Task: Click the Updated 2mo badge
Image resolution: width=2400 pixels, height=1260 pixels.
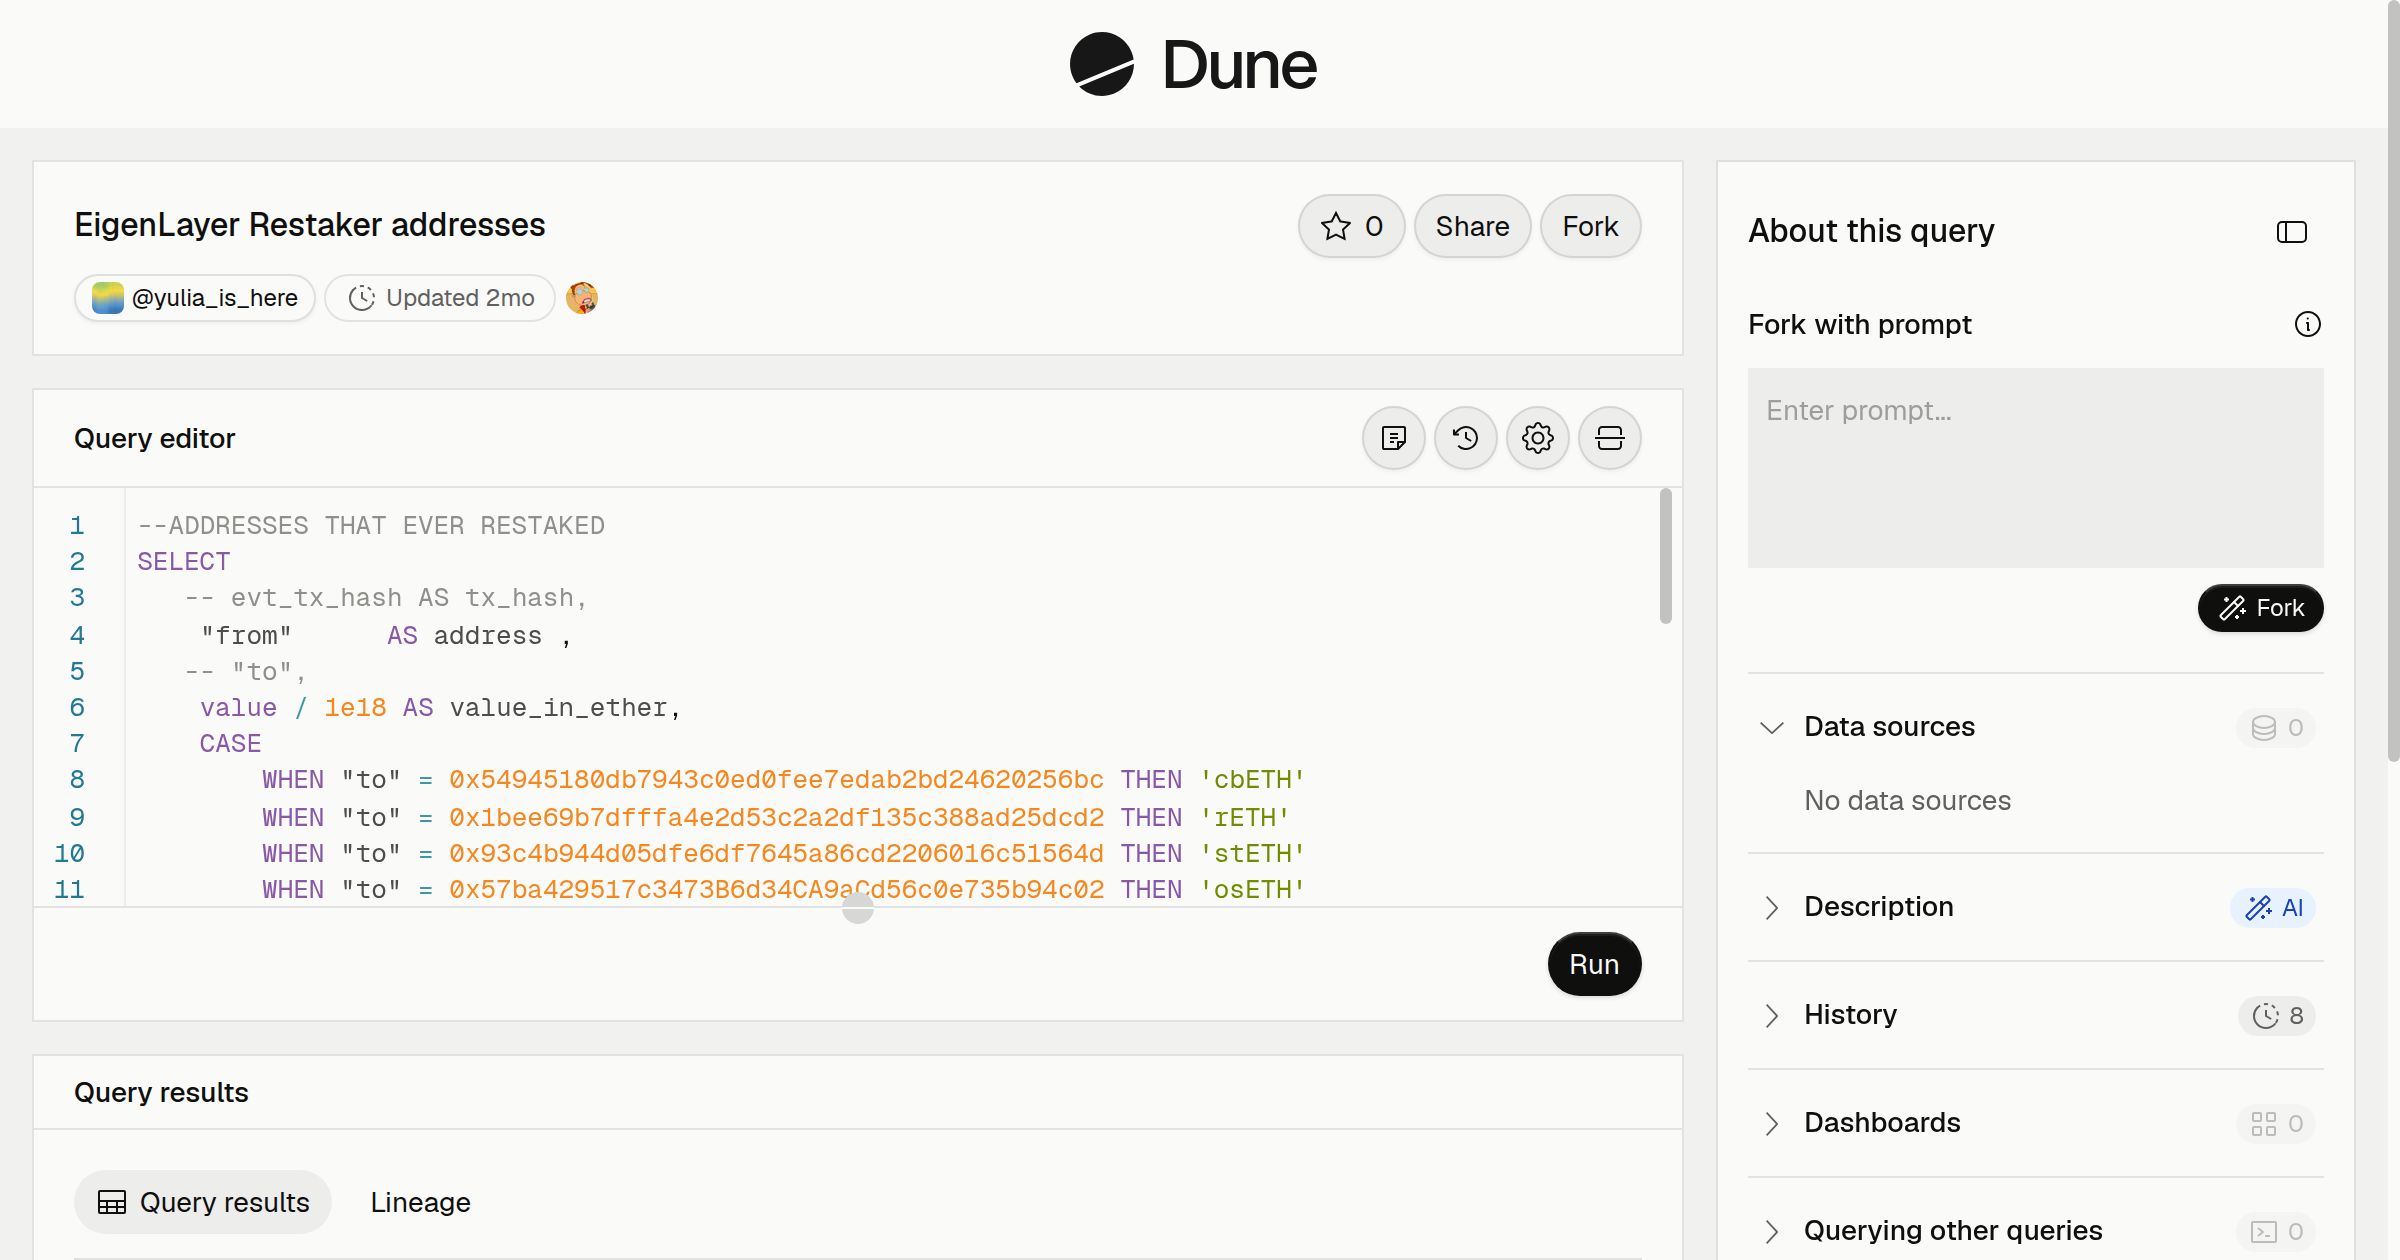Action: coord(440,298)
